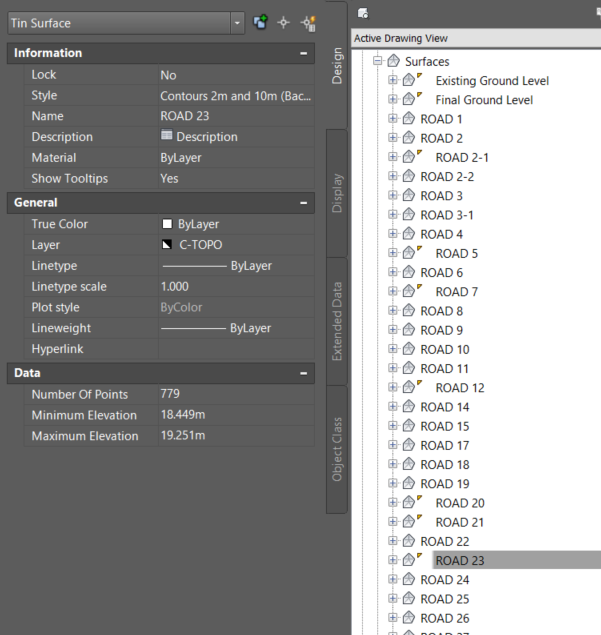Select the ROAD 9 tree item

click(x=441, y=330)
